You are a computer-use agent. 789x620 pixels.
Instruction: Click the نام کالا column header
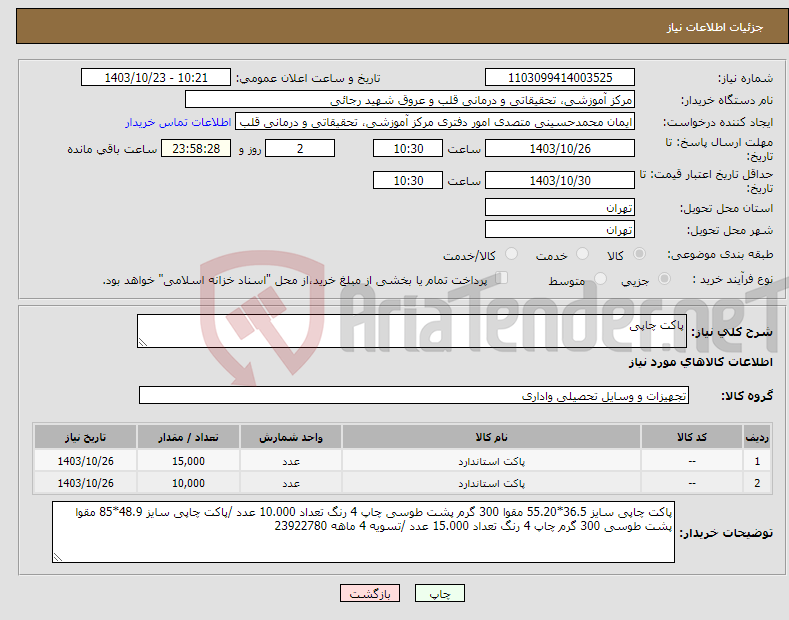491,437
